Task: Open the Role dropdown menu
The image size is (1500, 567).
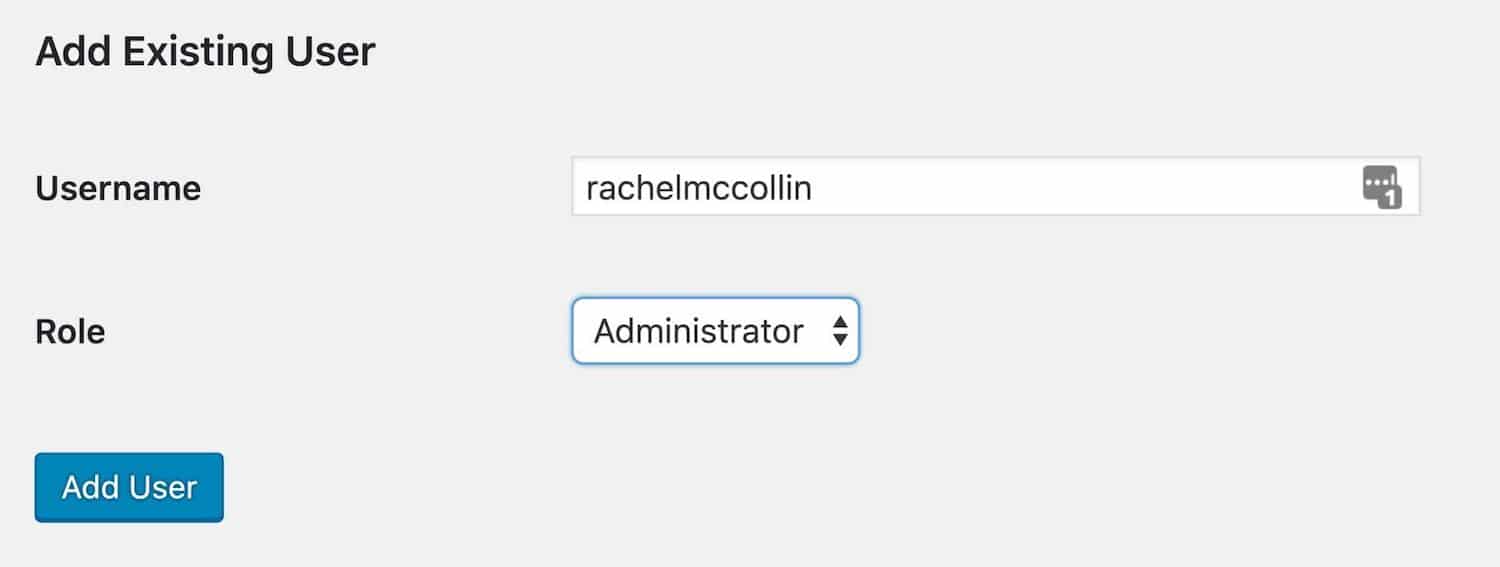Action: click(x=715, y=331)
